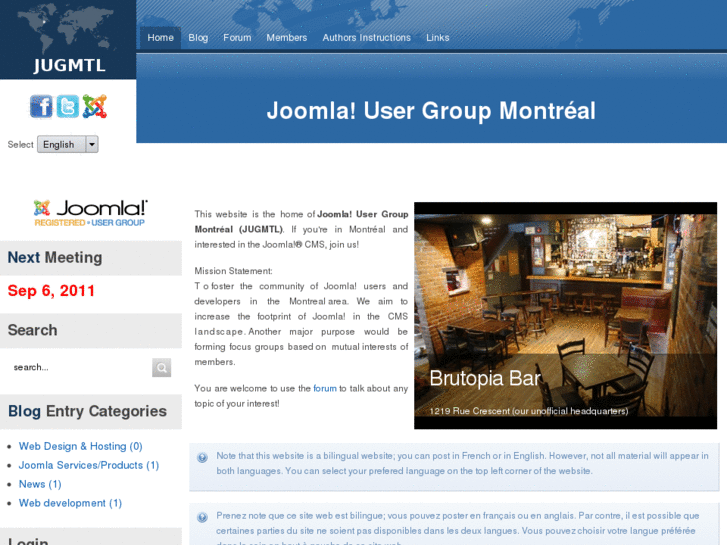727x545 pixels.
Task: Click in the search text field
Action: [80, 367]
